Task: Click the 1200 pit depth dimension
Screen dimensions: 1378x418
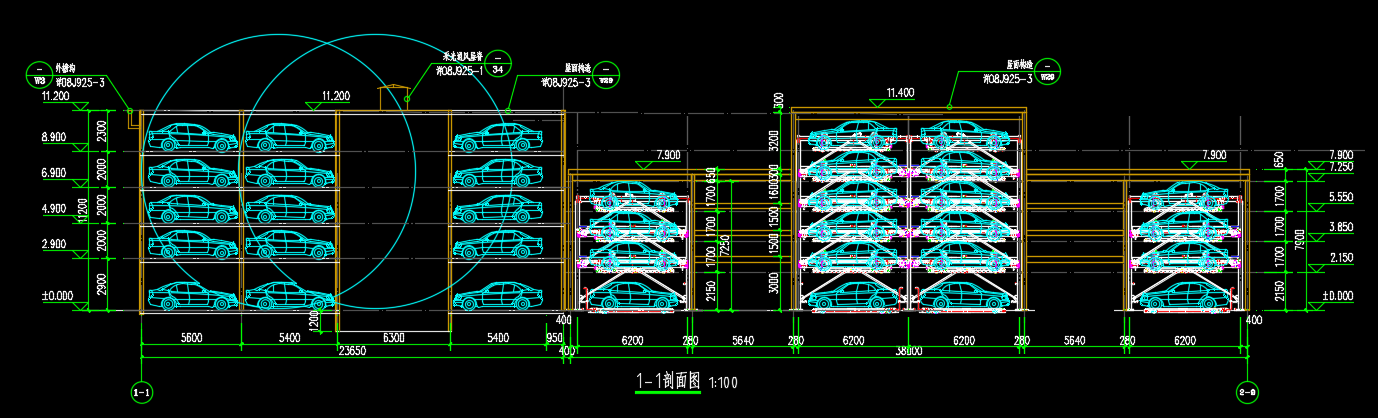Action: point(315,321)
